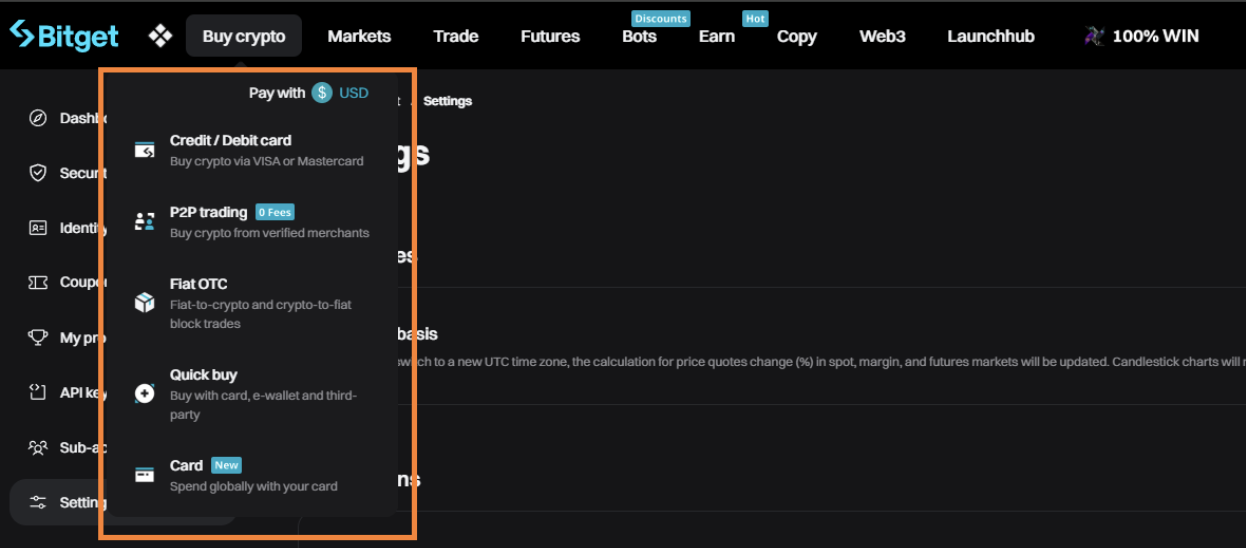Click the Dashboard compass icon in sidebar

[x=38, y=118]
